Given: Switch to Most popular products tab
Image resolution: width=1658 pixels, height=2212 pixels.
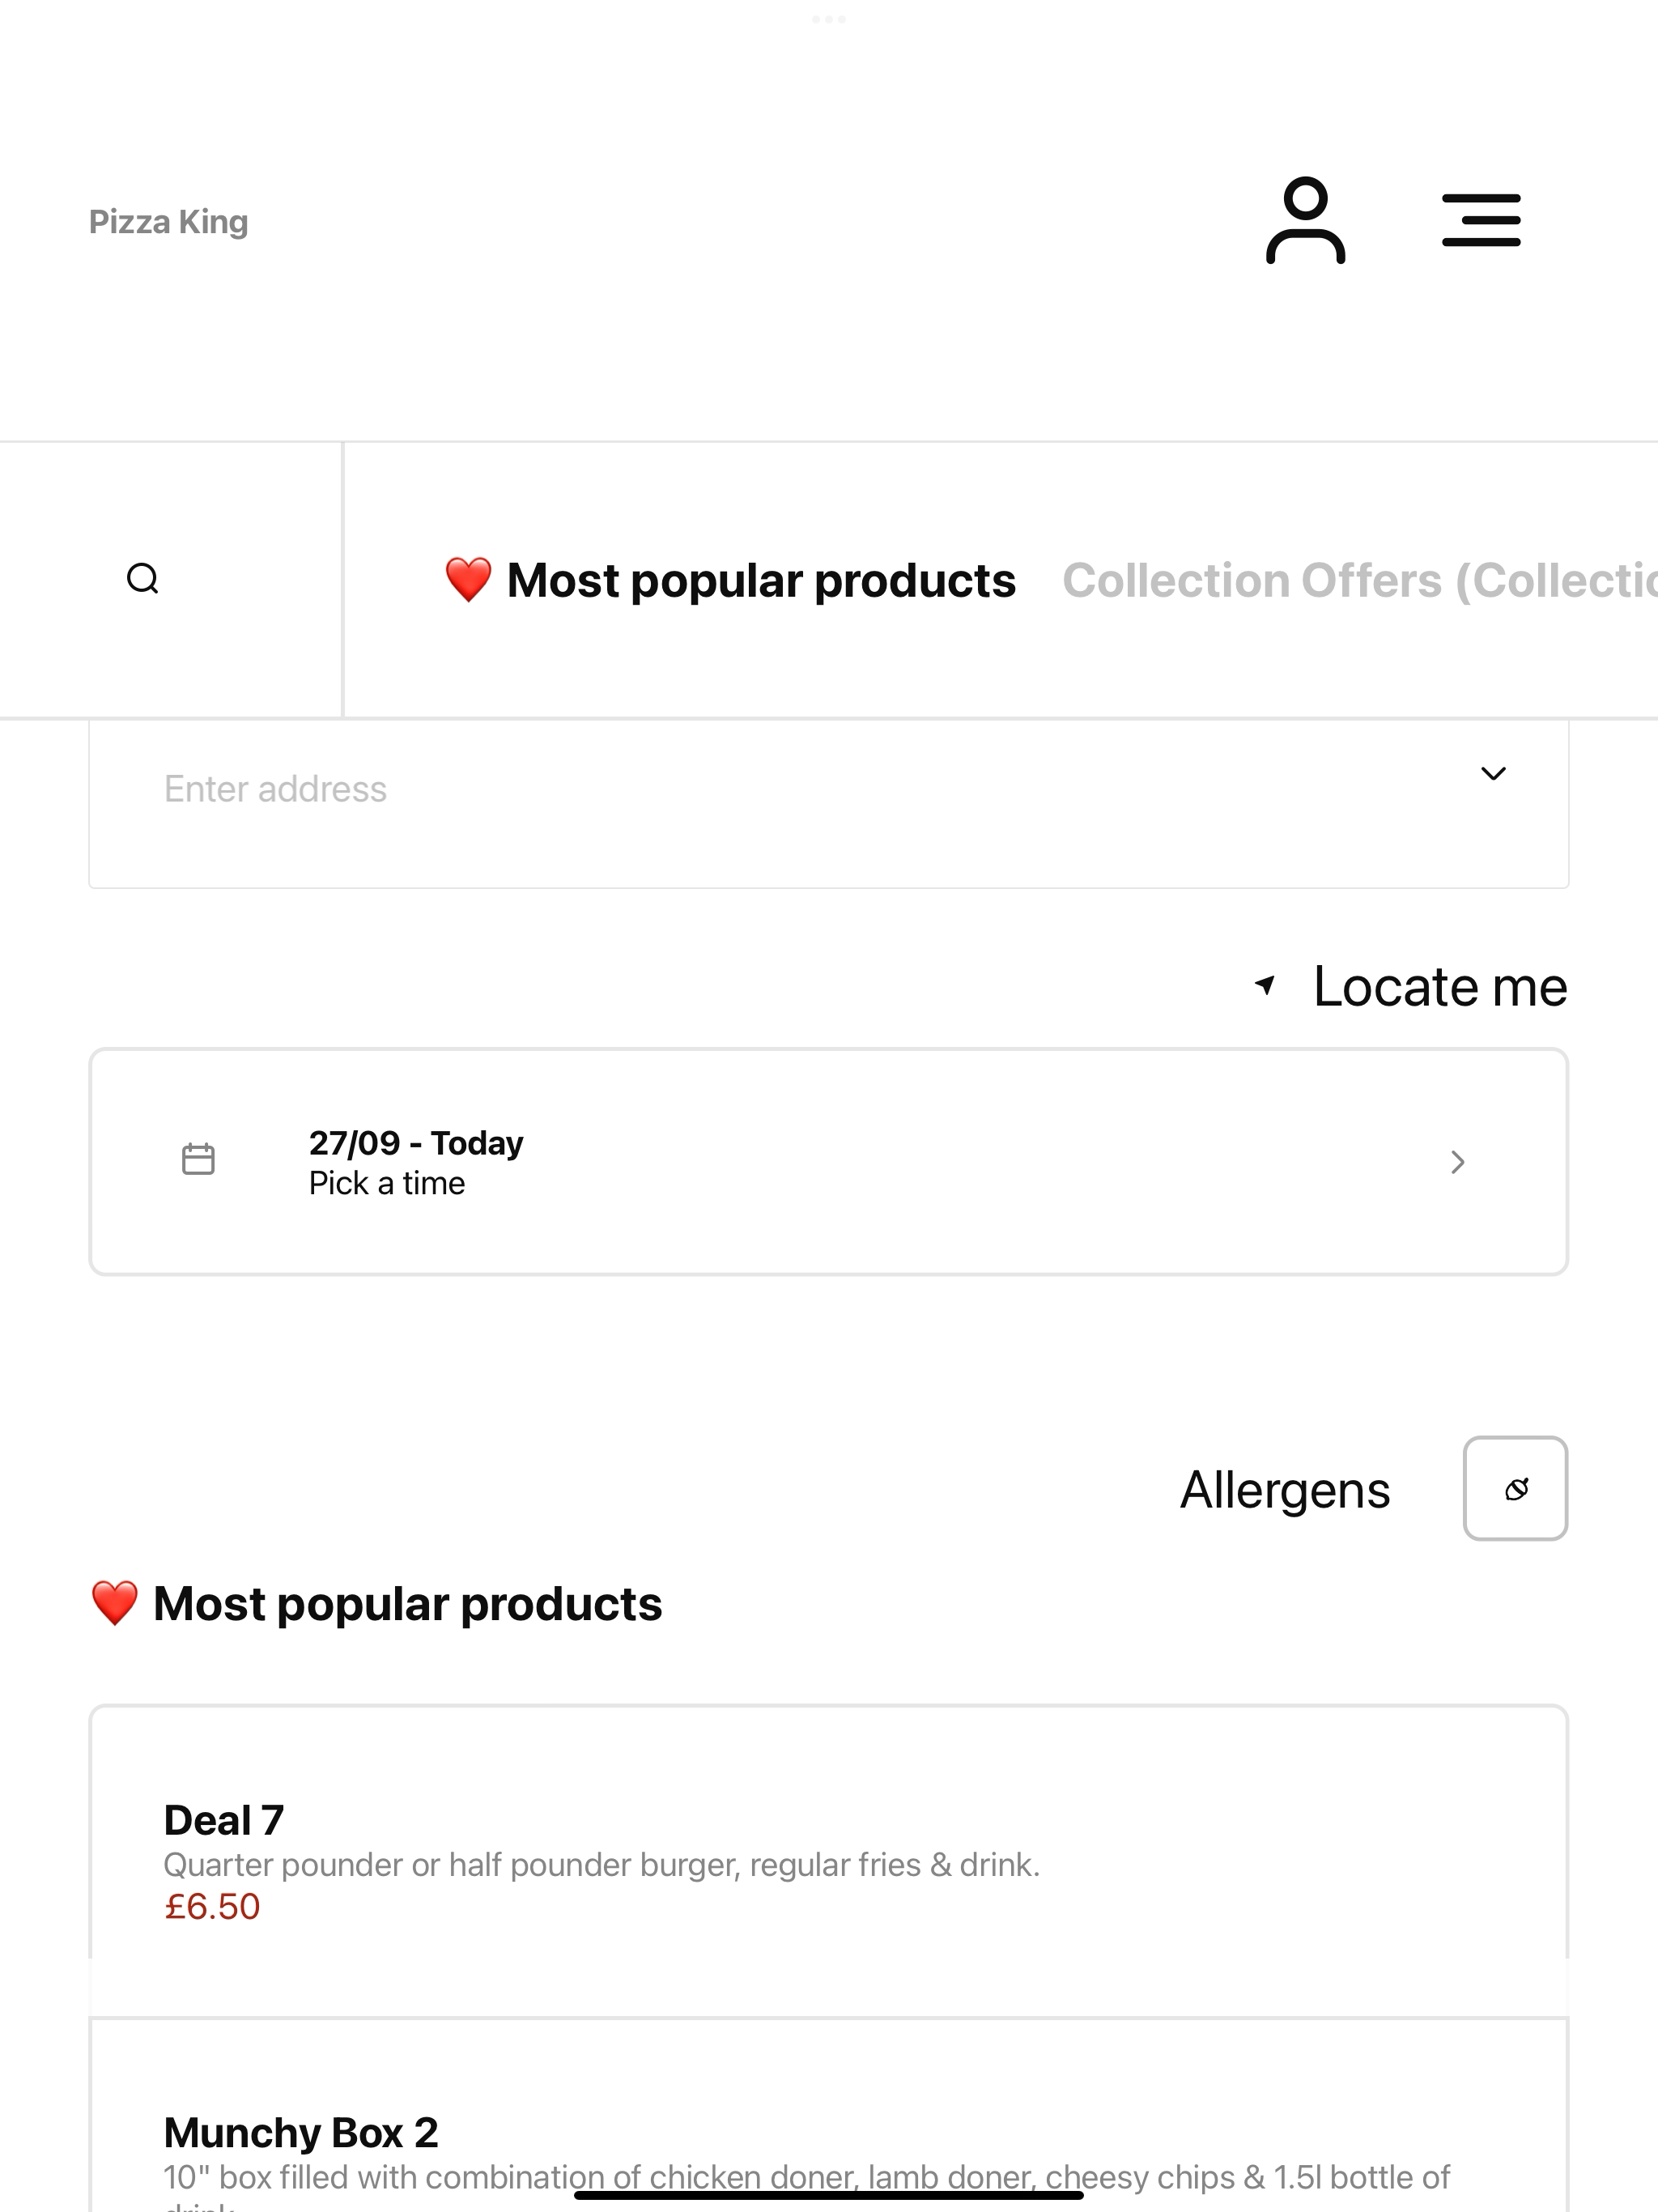Looking at the screenshot, I should [x=730, y=580].
